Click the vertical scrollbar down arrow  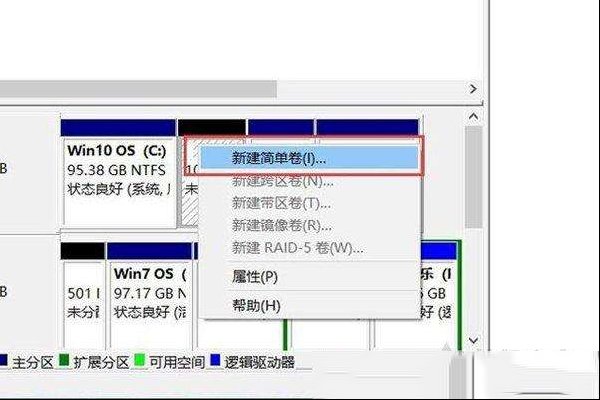point(474,340)
